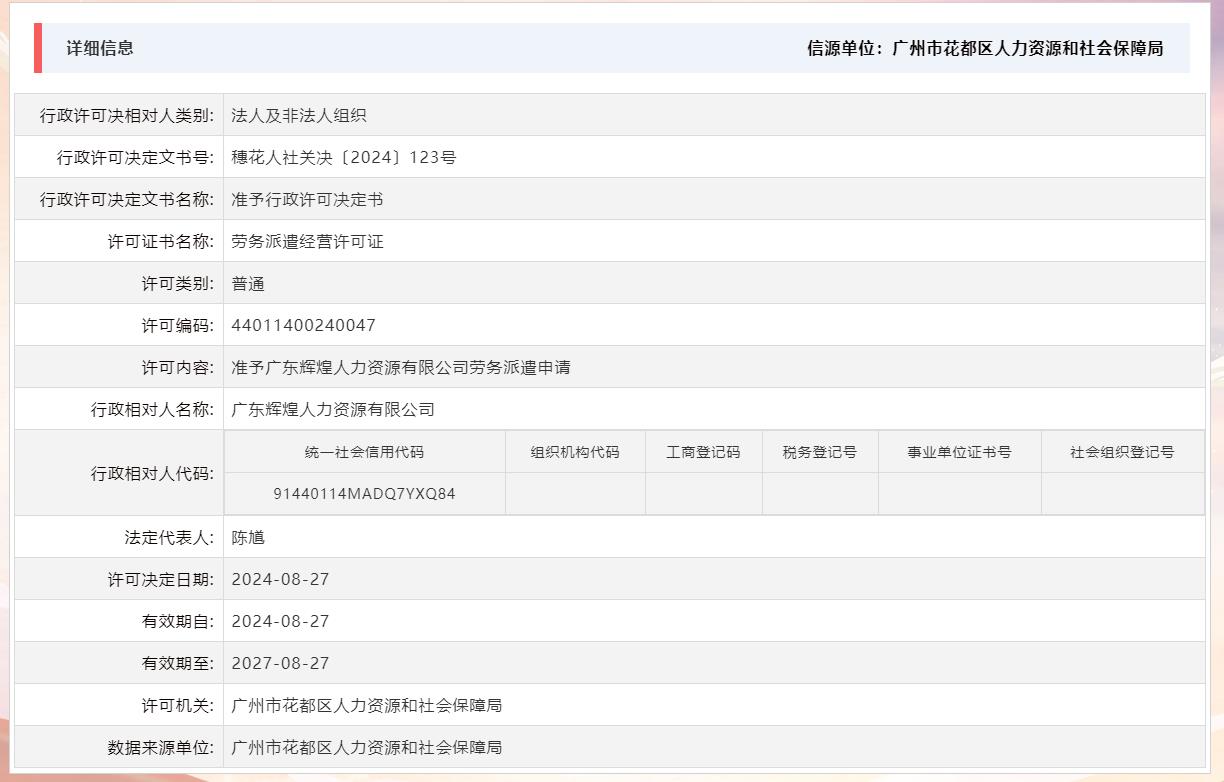Click the 事业单位证书号 column header
The height and width of the screenshot is (782, 1224).
coord(960,452)
